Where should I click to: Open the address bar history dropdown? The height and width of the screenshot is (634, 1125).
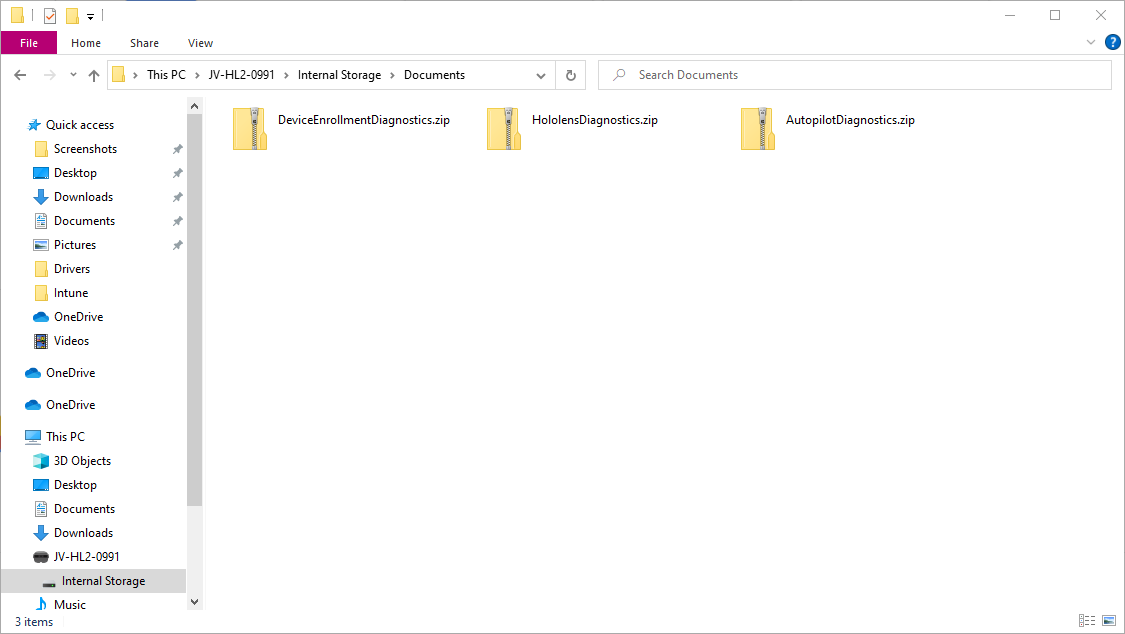pyautogui.click(x=541, y=75)
